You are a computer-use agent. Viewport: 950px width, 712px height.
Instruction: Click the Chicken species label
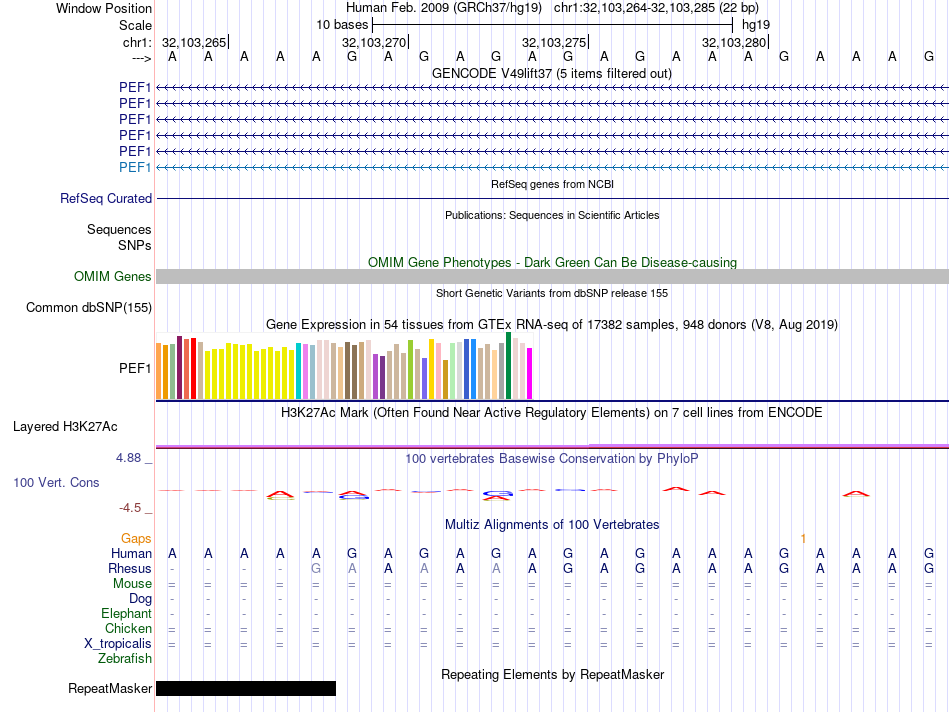128,629
